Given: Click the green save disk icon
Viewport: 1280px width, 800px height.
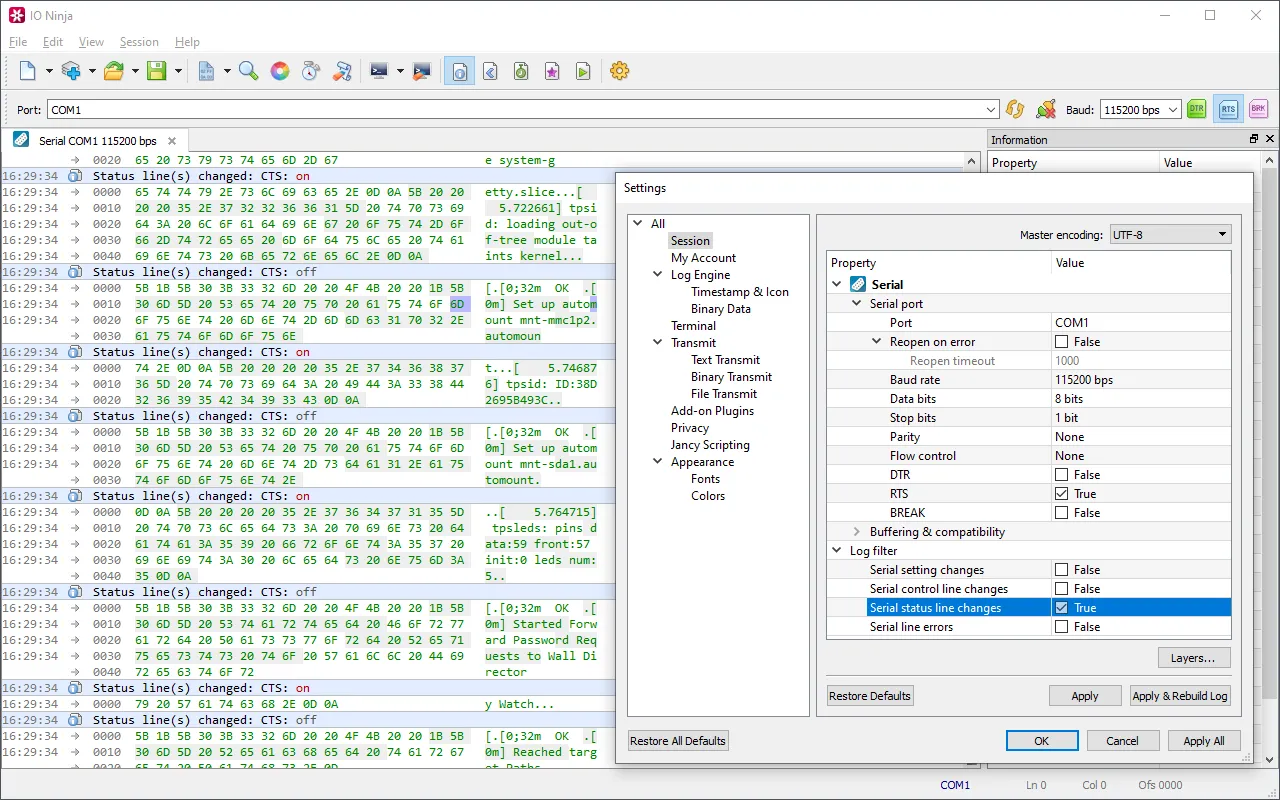Looking at the screenshot, I should [157, 71].
